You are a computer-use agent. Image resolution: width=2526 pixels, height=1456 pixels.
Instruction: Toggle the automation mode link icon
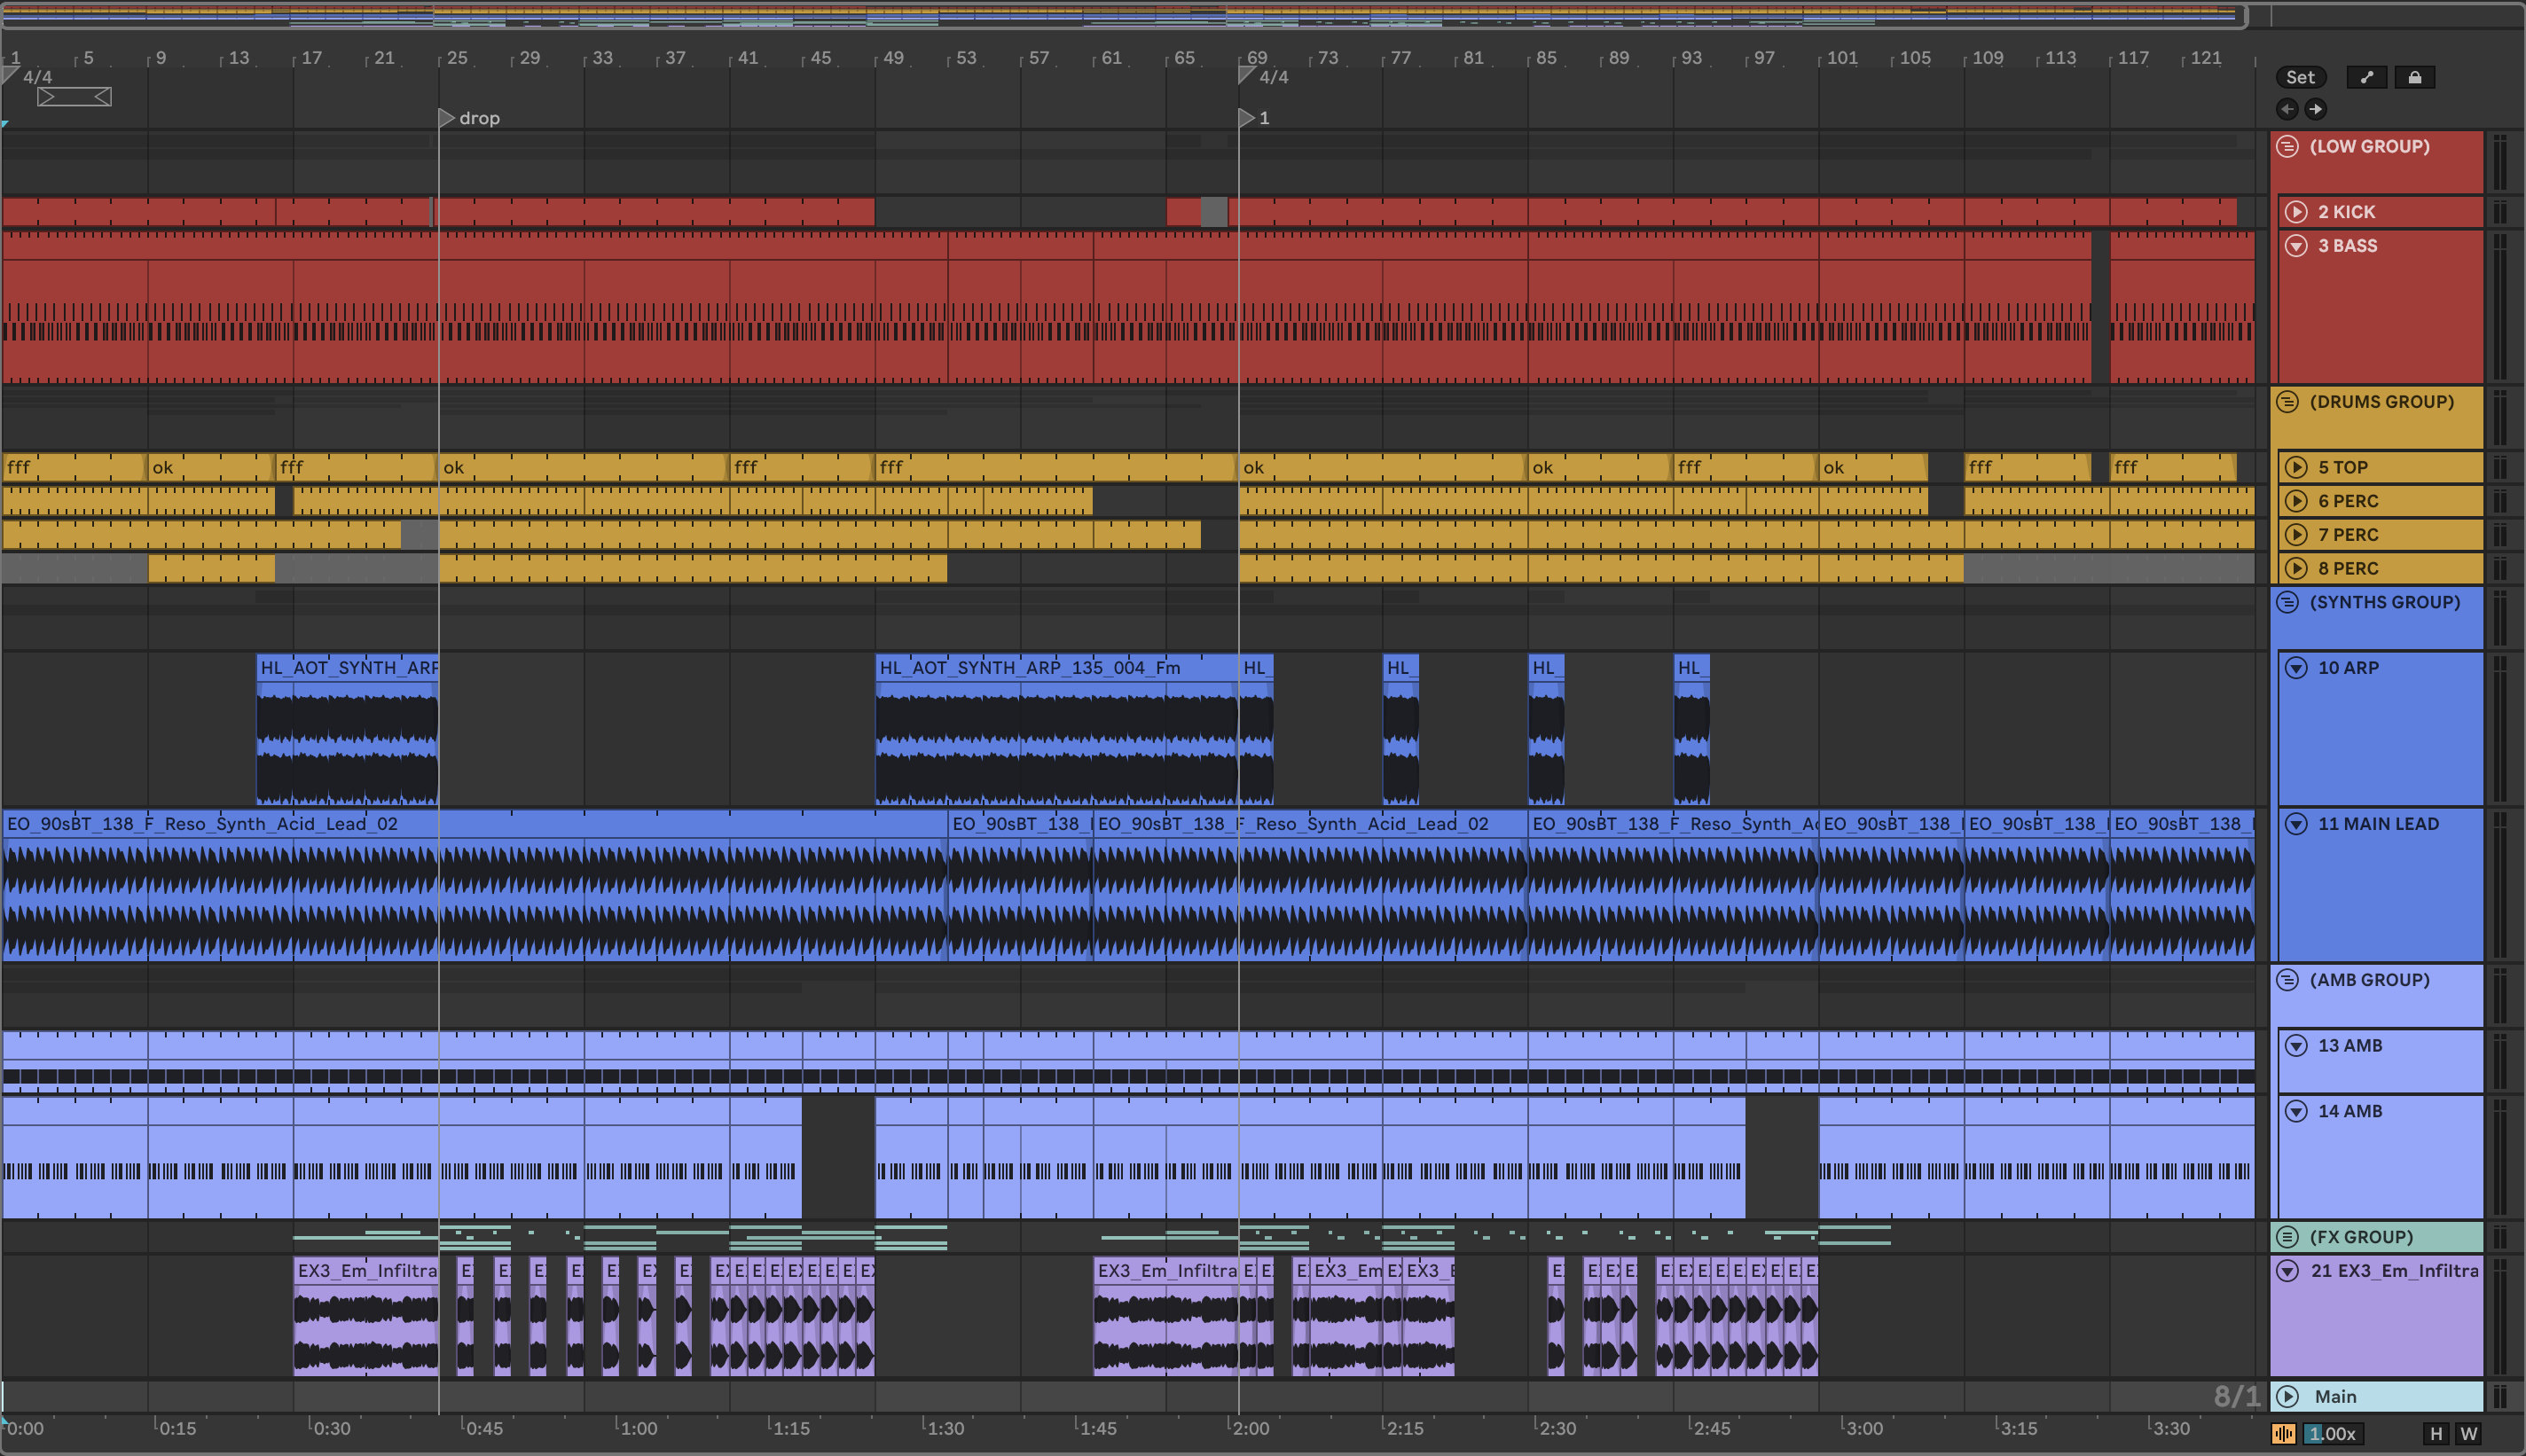click(2366, 77)
